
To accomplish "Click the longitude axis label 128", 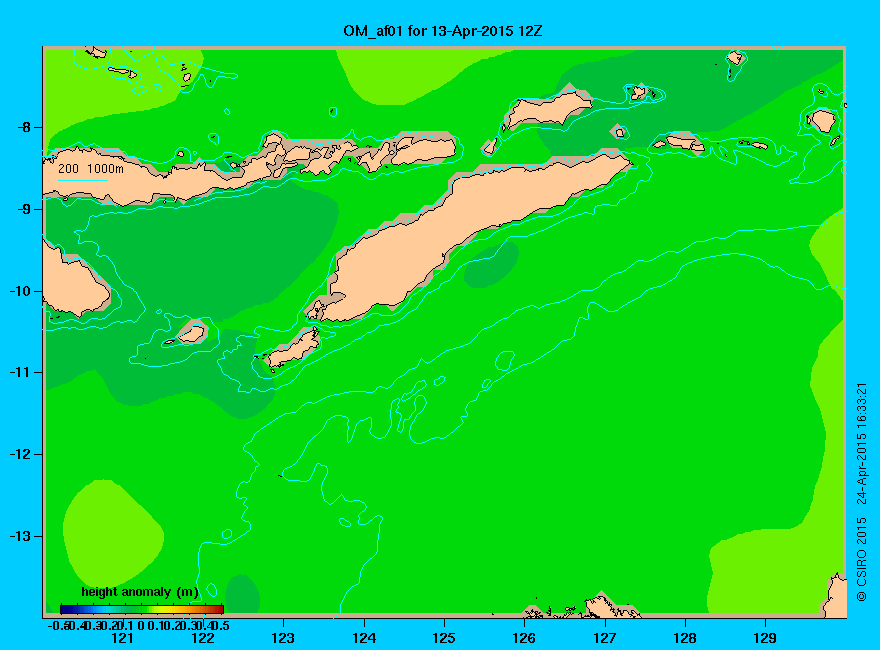I will tap(685, 638).
